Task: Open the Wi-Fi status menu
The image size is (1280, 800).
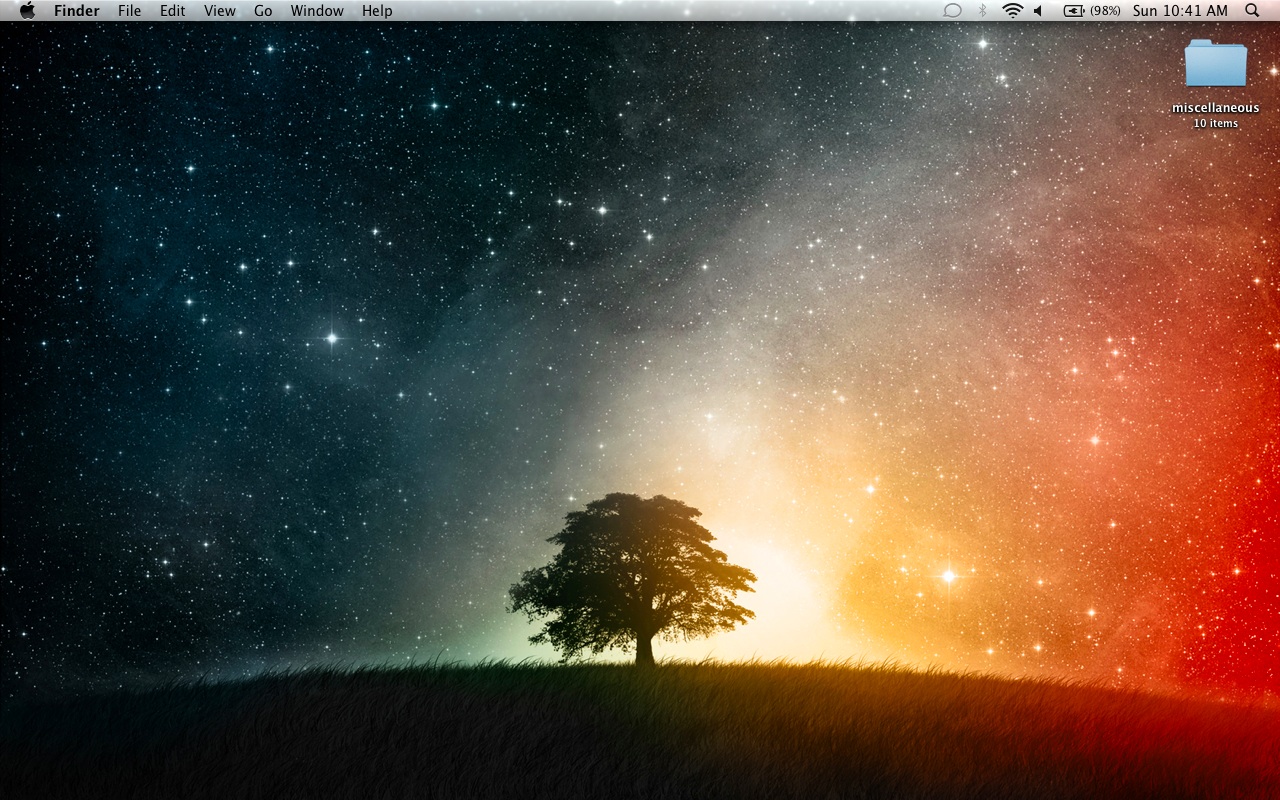Action: click(1013, 10)
